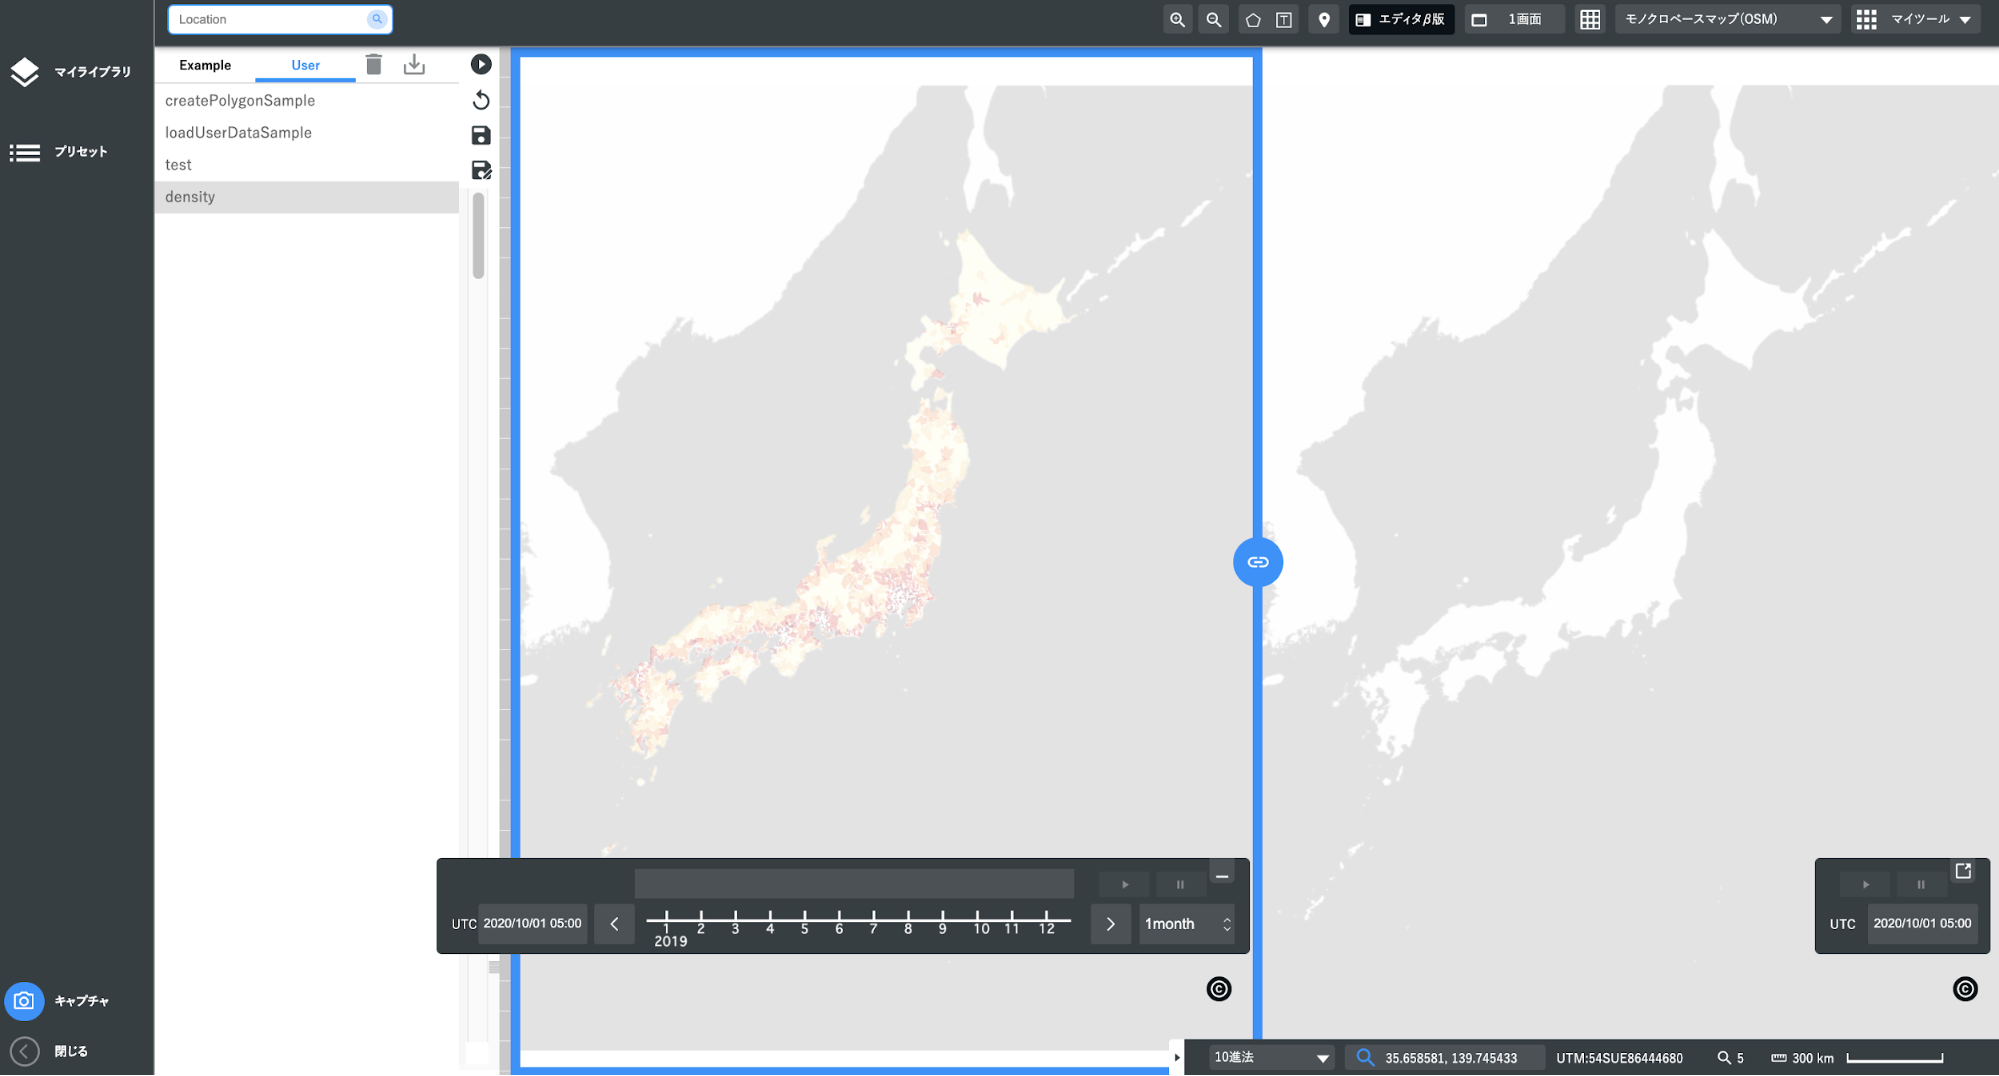1999x1076 pixels.
Task: Pop out the right time panel
Action: tap(1963, 871)
